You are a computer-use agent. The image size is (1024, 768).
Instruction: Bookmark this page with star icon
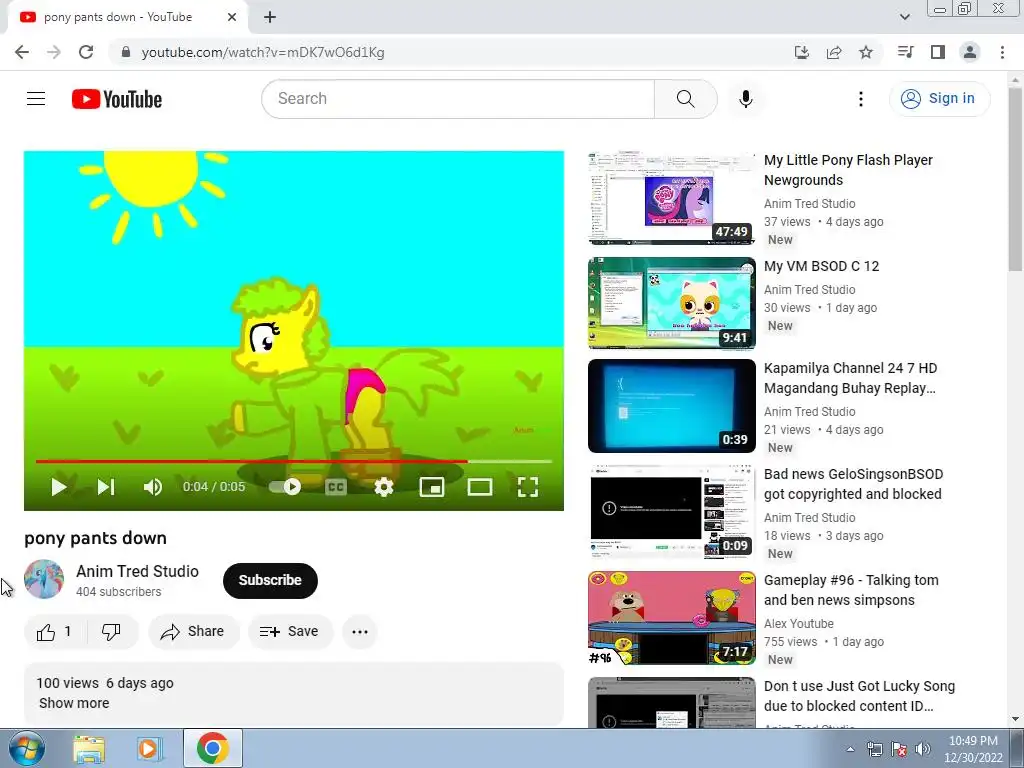click(x=866, y=52)
